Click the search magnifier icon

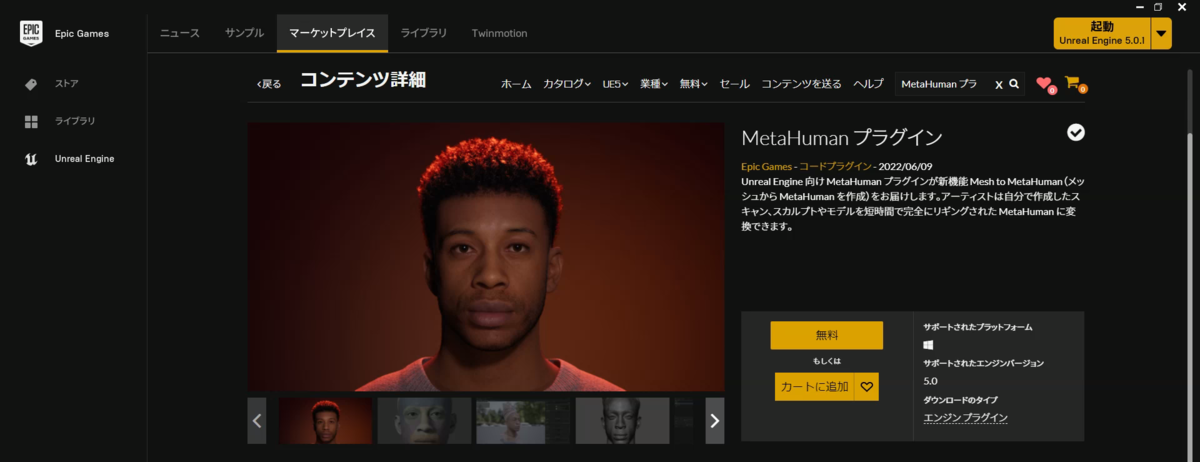(1014, 84)
